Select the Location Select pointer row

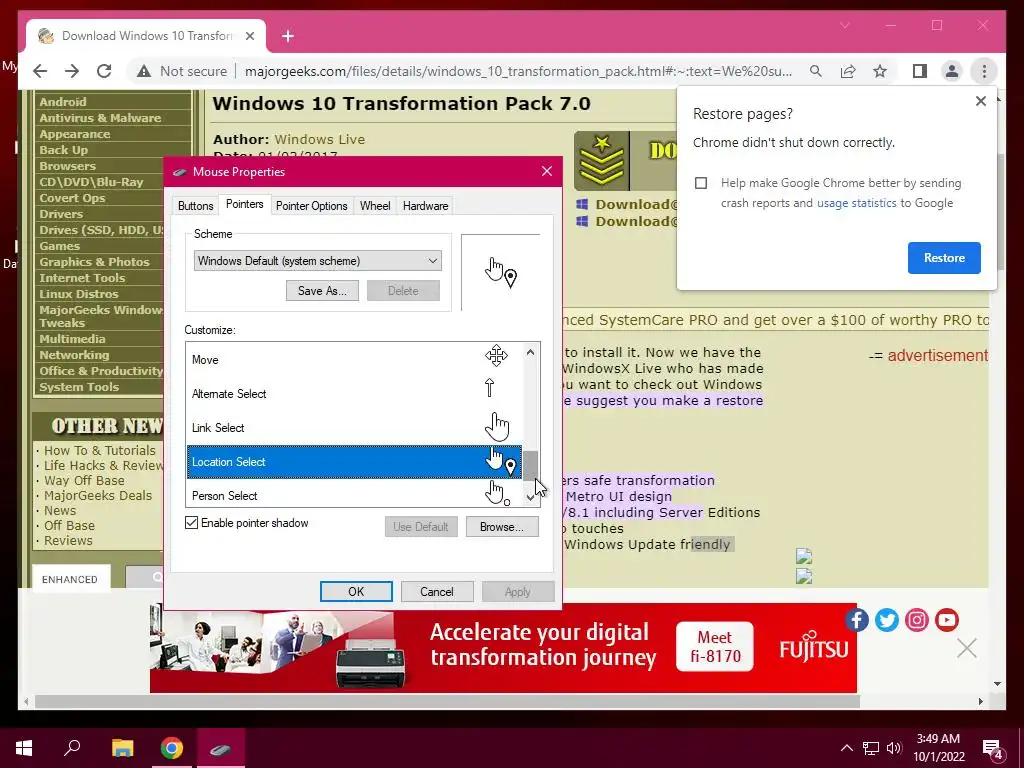click(x=354, y=462)
